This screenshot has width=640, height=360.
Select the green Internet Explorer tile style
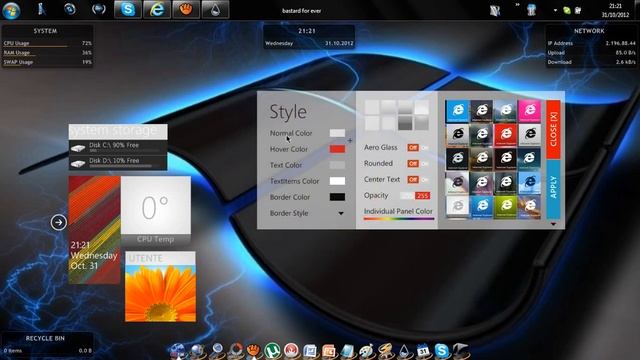coord(505,207)
